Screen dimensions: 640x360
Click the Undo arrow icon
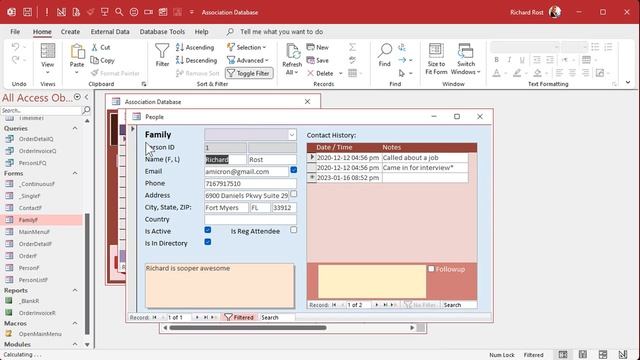click(15, 47)
